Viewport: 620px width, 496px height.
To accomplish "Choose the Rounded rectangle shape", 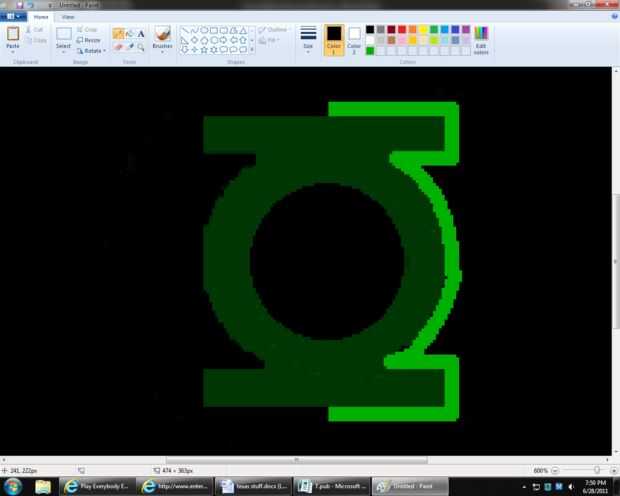I will 224,30.
